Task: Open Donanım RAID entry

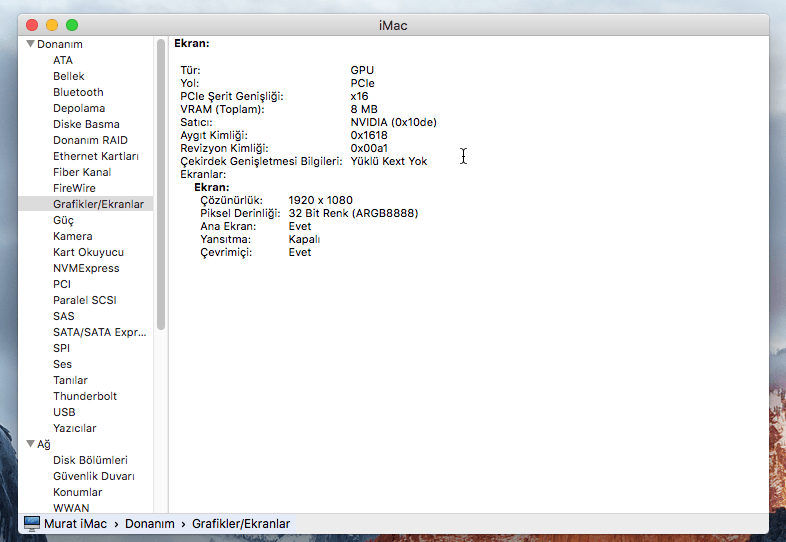Action: point(90,140)
